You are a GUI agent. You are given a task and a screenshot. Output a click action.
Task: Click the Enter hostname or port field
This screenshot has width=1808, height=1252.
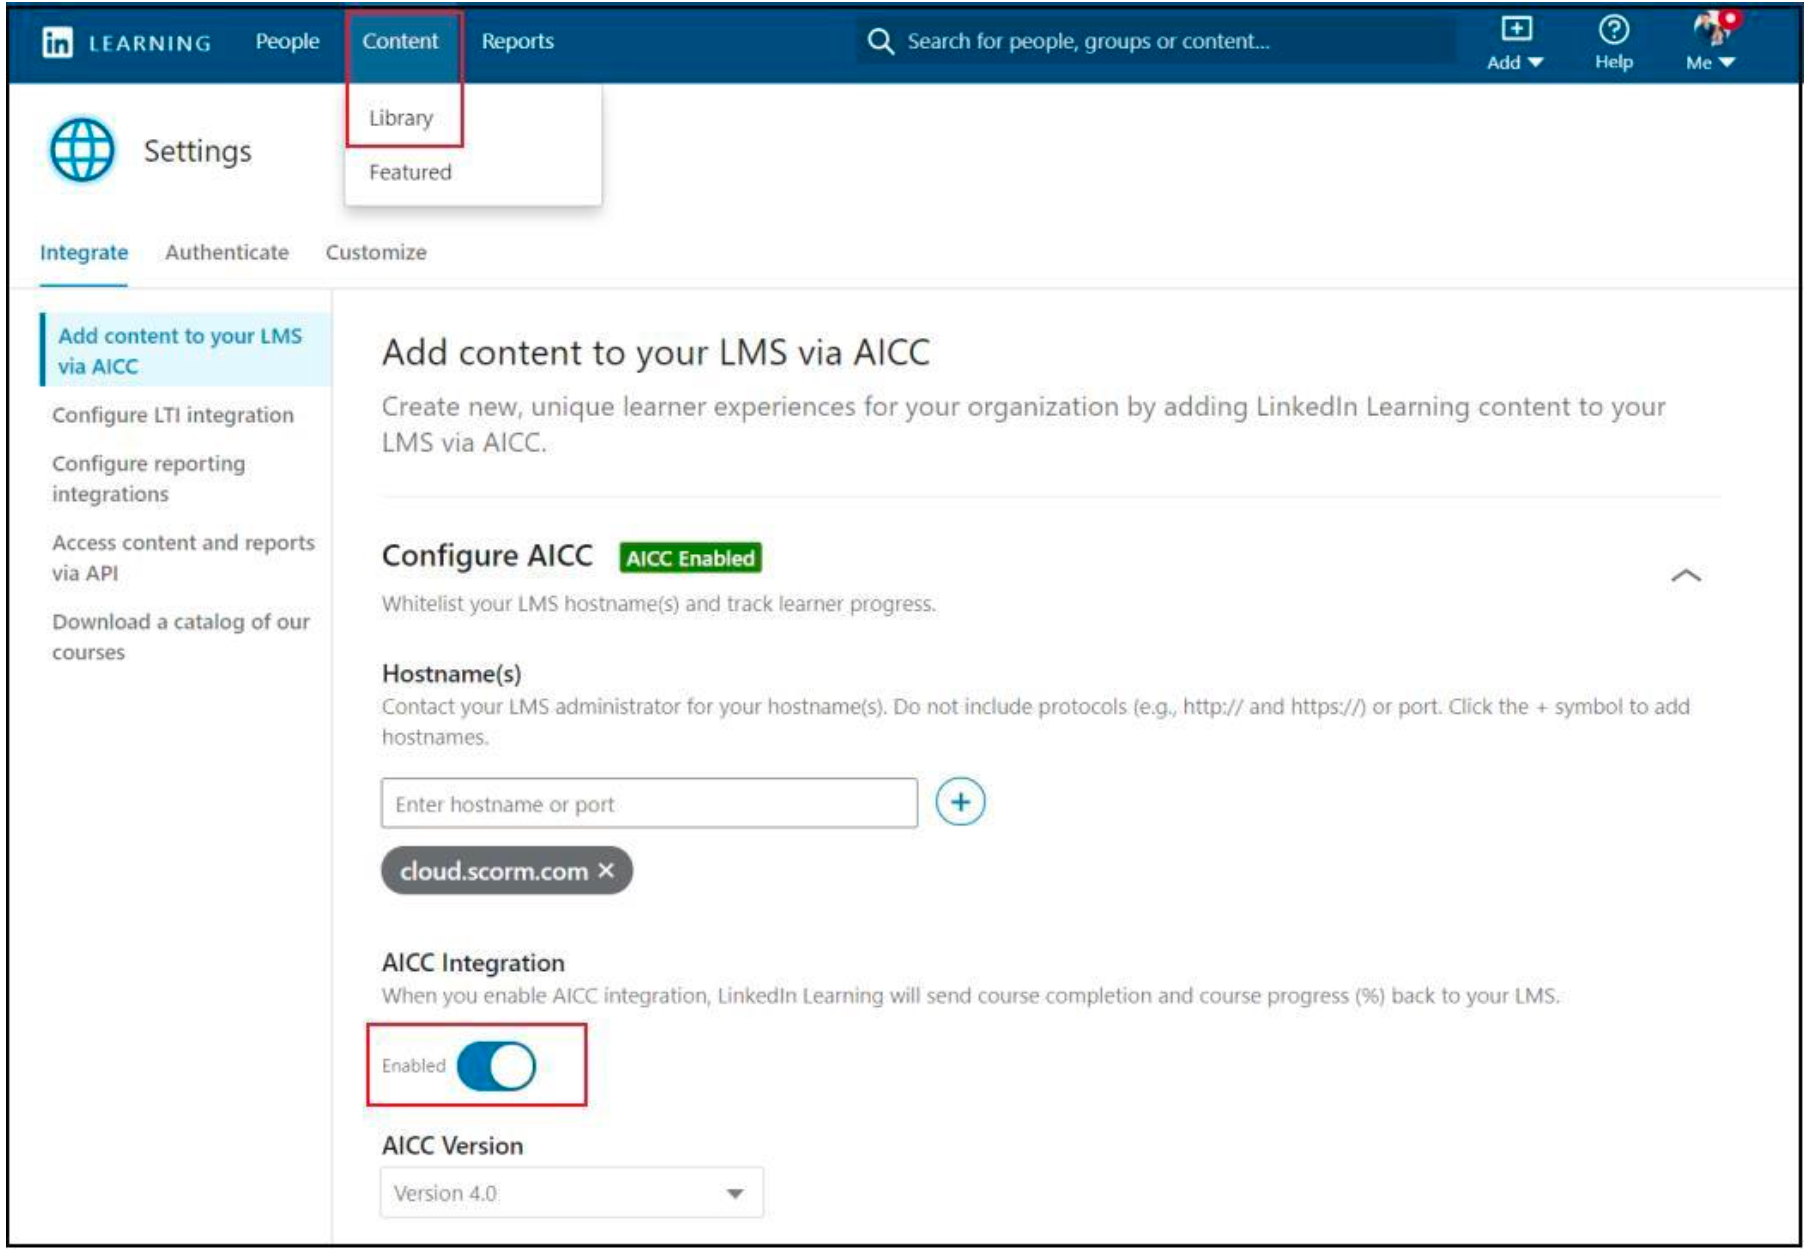coord(649,800)
